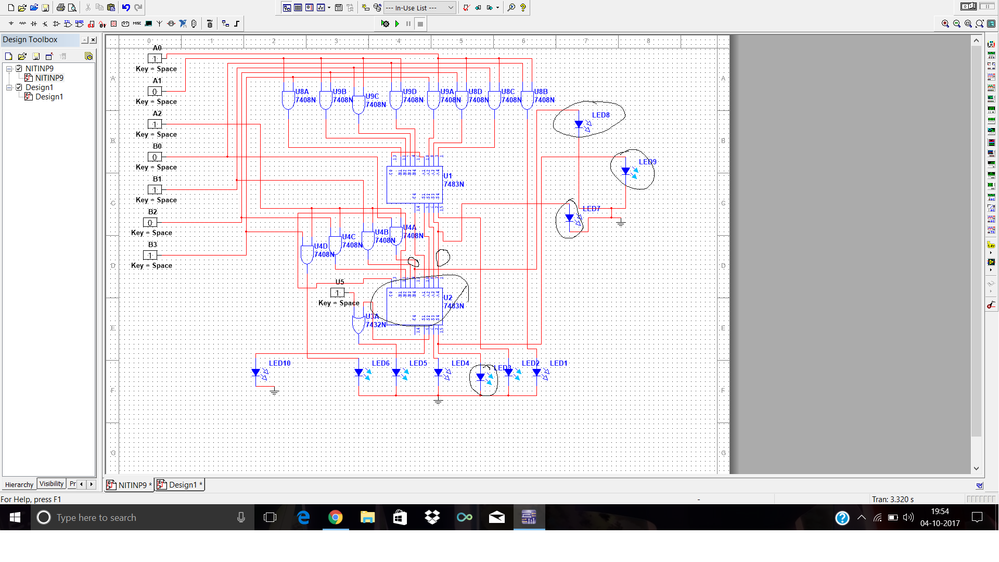Switch to the Hierarchy tab
This screenshot has width=999, height=562.
click(x=18, y=484)
